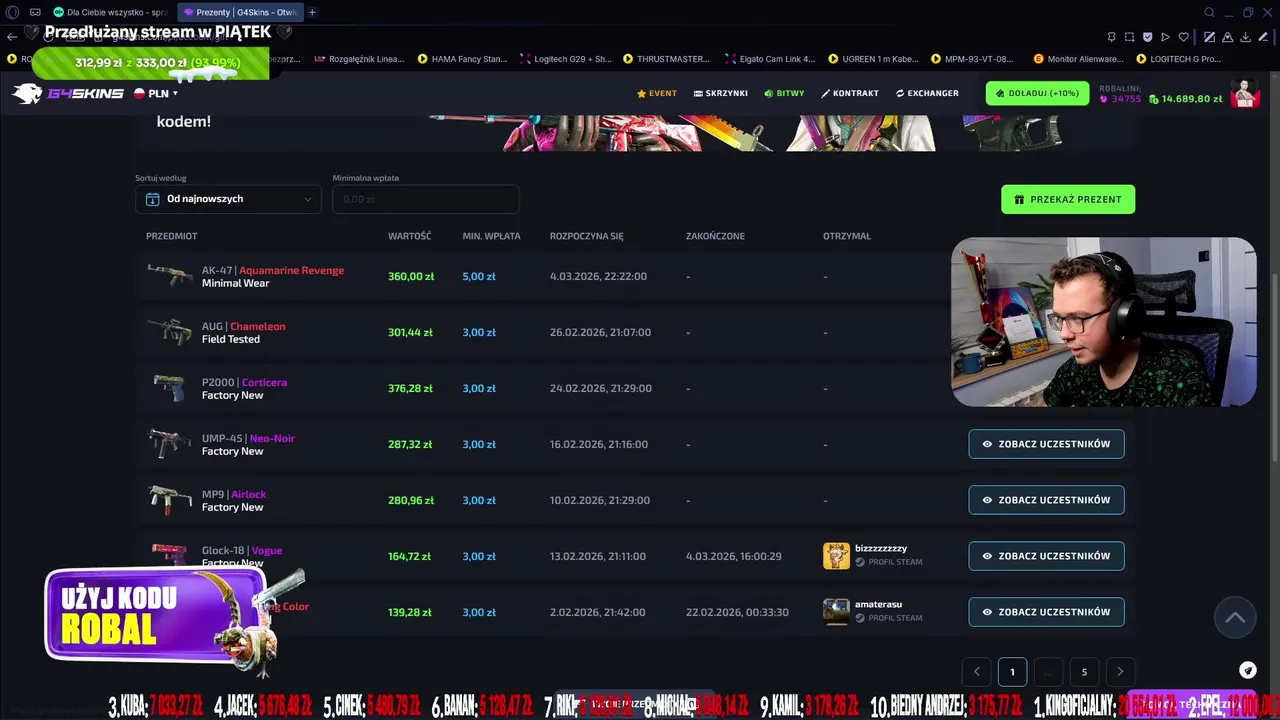Open 'Logitech G29 + Sh...' bookmark
Viewport: 1280px width, 720px height.
pyautogui.click(x=566, y=59)
